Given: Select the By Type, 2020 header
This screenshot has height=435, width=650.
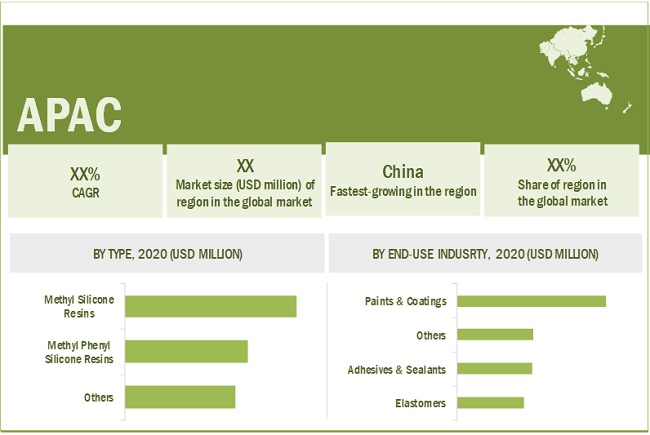Looking at the screenshot, I should tap(167, 255).
